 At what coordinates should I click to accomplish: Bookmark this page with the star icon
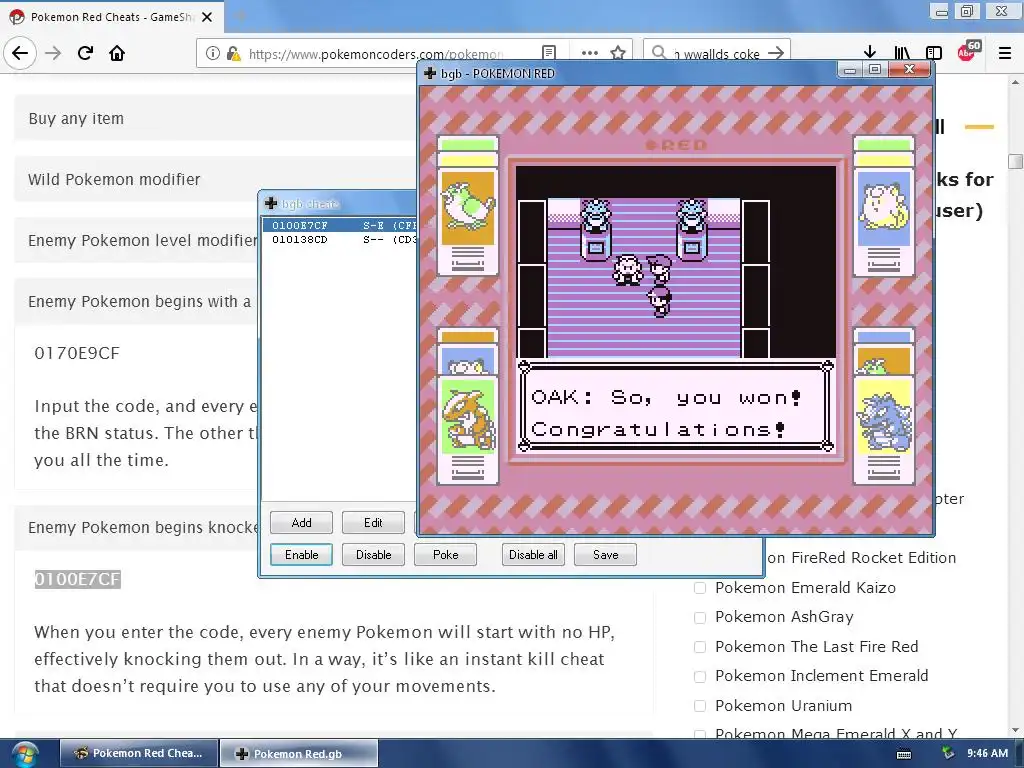coord(618,53)
